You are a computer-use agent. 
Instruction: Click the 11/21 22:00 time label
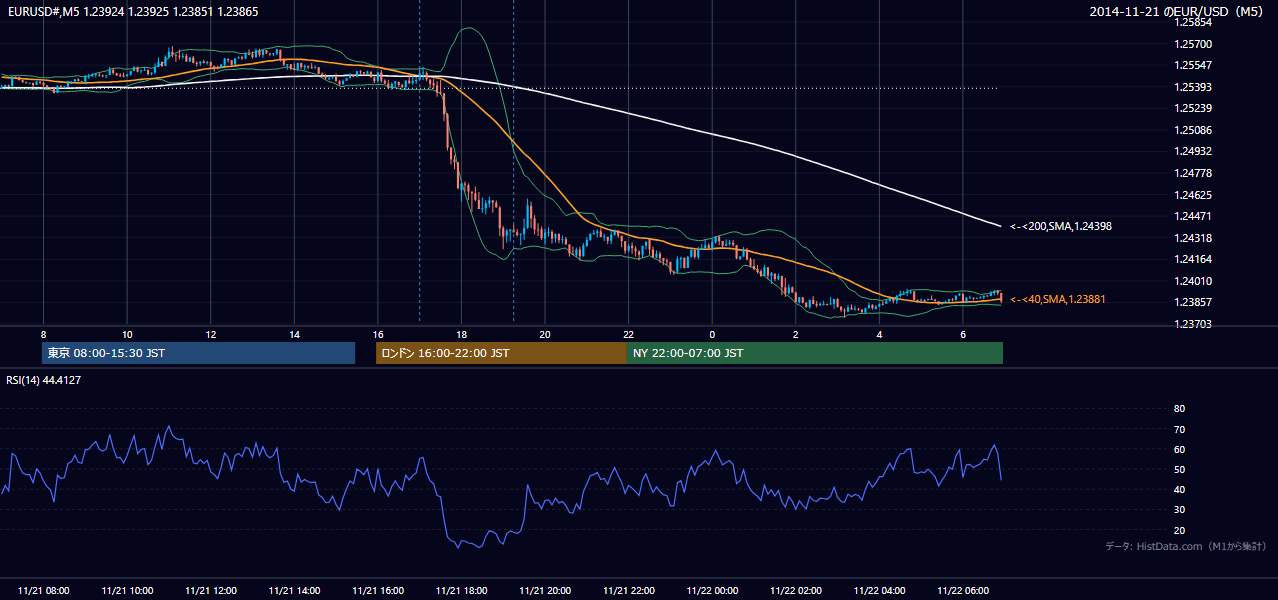(629, 591)
